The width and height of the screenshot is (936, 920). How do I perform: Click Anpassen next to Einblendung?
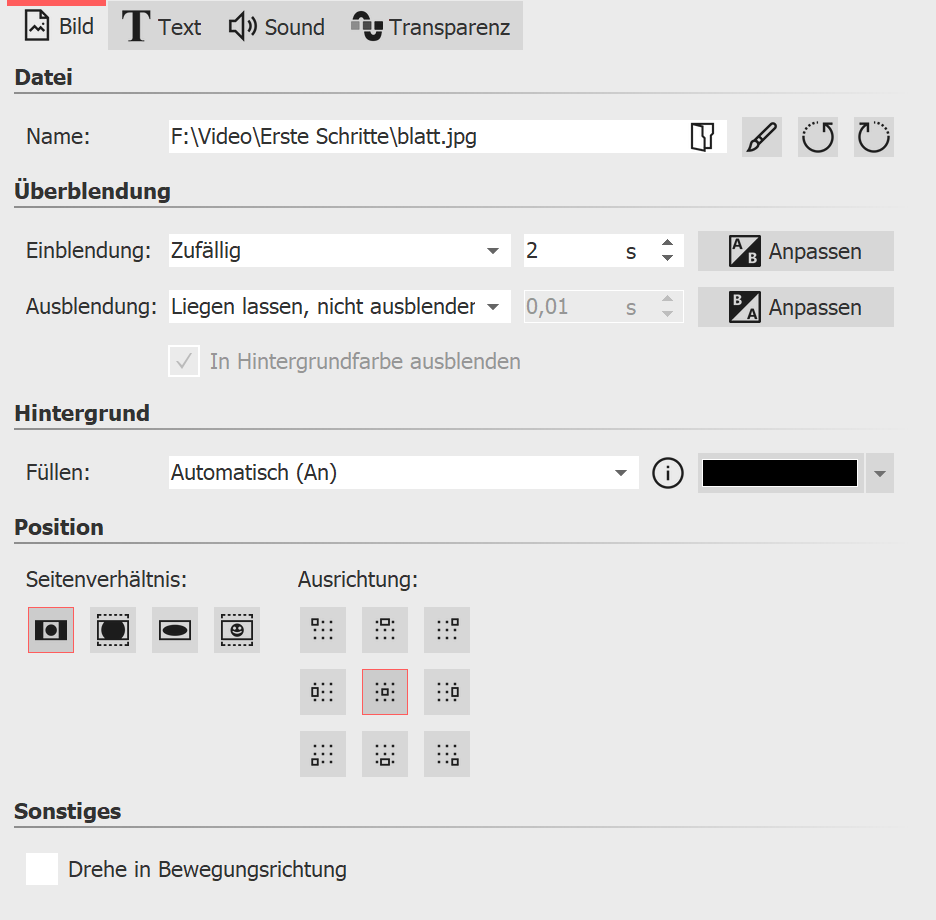pos(795,251)
